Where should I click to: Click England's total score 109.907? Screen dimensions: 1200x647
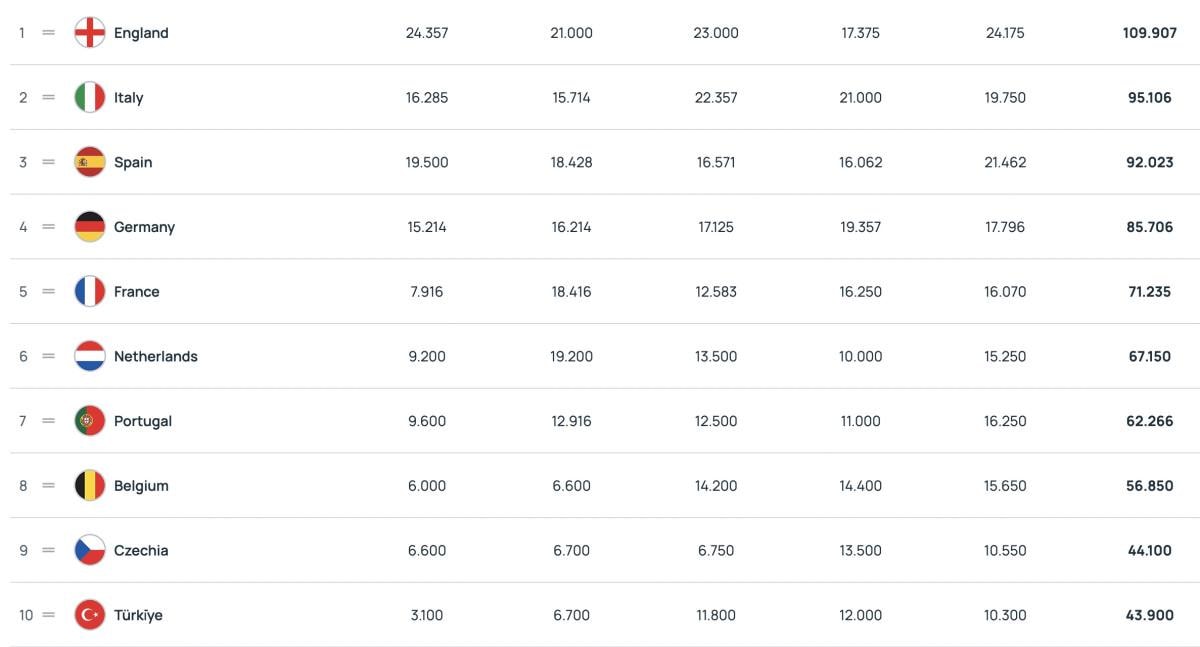click(x=1149, y=33)
